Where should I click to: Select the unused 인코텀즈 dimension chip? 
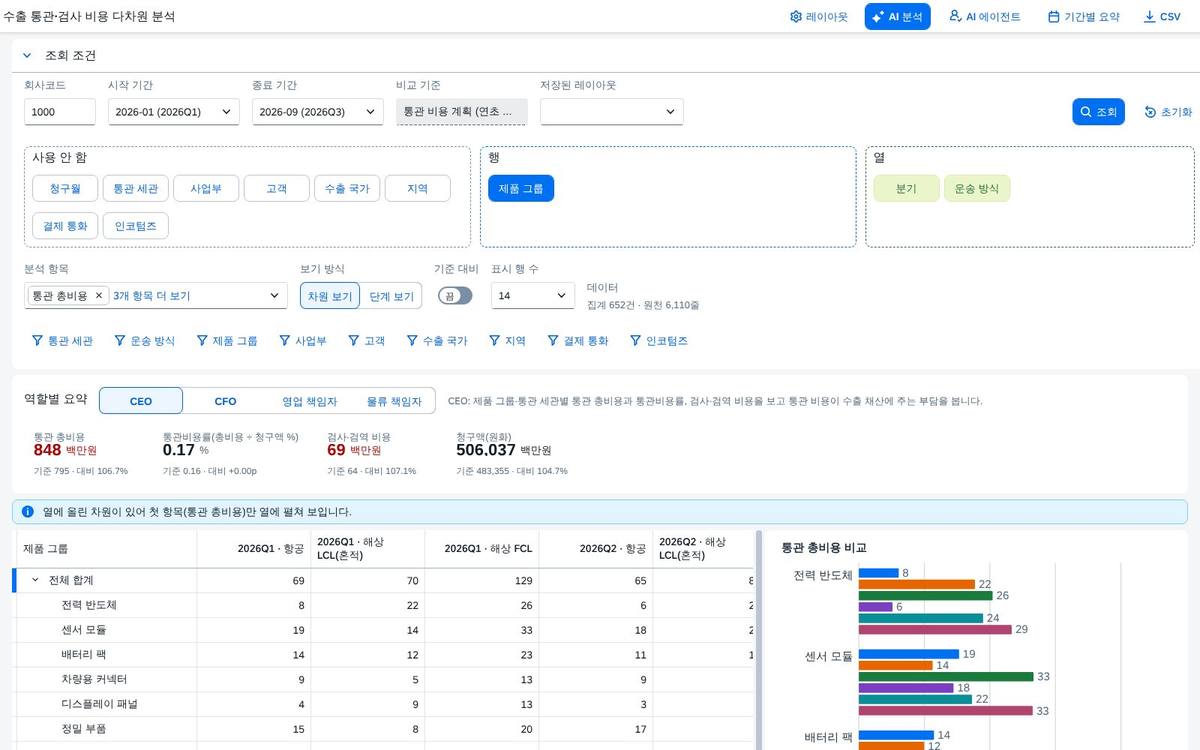(x=135, y=226)
